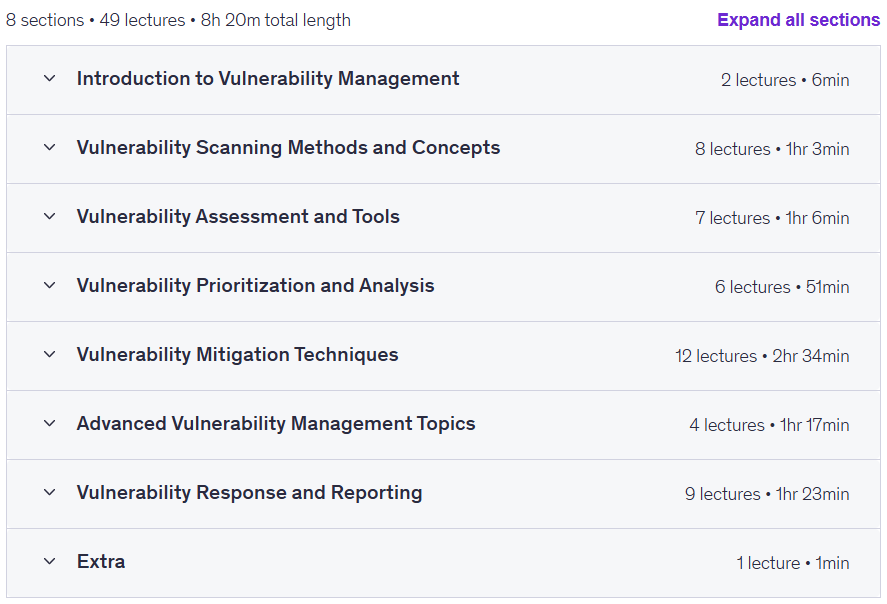This screenshot has width=887, height=604.
Task: Click '6 lectures • 51min' text
Action: tap(782, 287)
